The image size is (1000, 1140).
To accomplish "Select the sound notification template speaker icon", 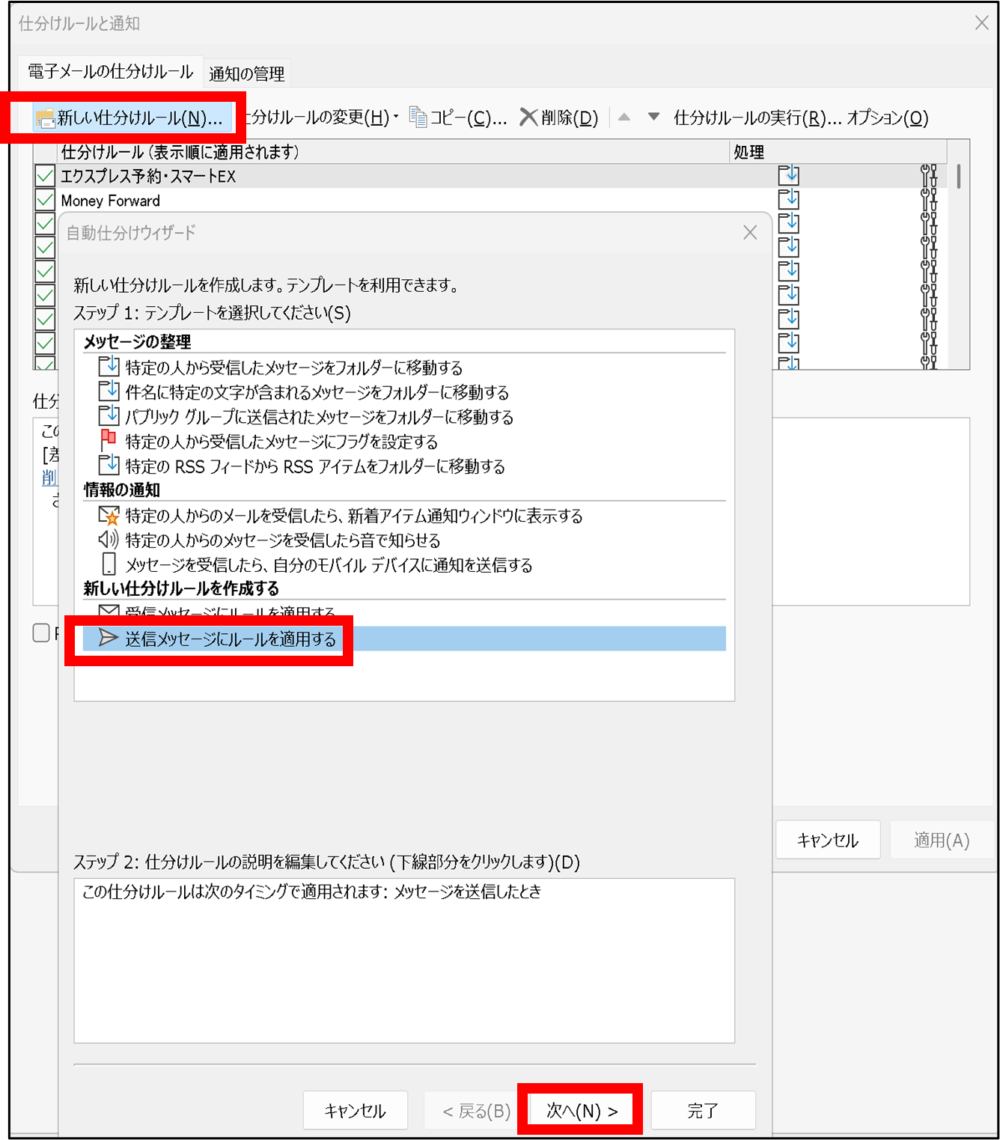I will tap(109, 540).
